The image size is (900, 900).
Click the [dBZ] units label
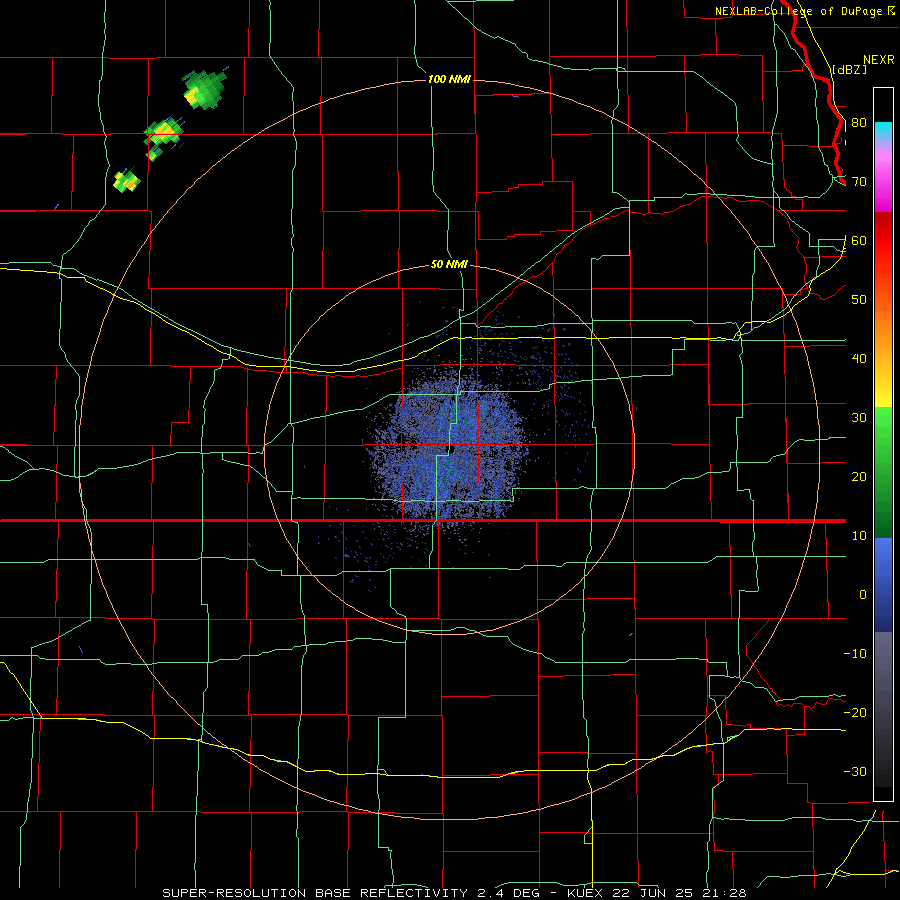click(849, 70)
